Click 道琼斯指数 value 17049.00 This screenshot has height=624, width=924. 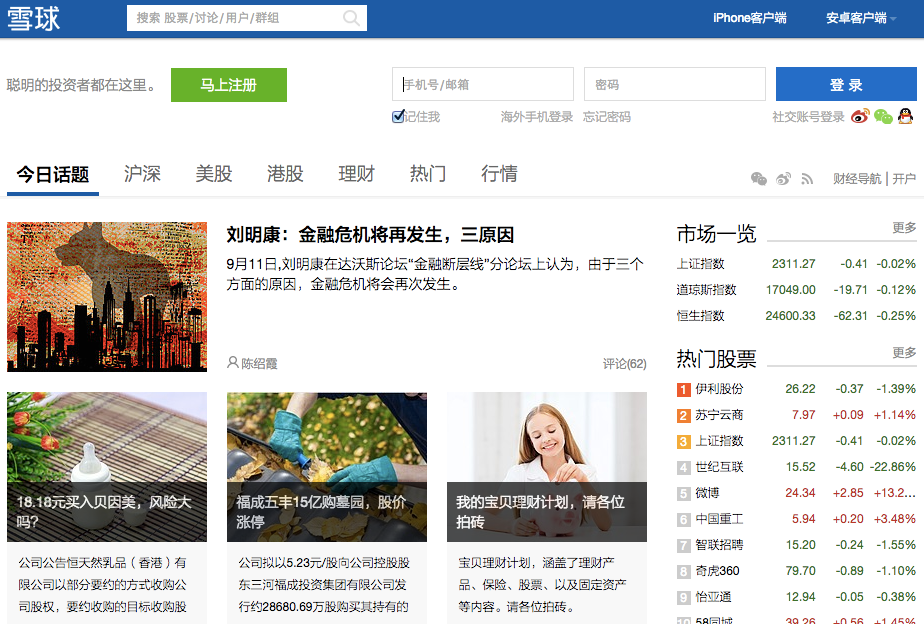coord(790,290)
